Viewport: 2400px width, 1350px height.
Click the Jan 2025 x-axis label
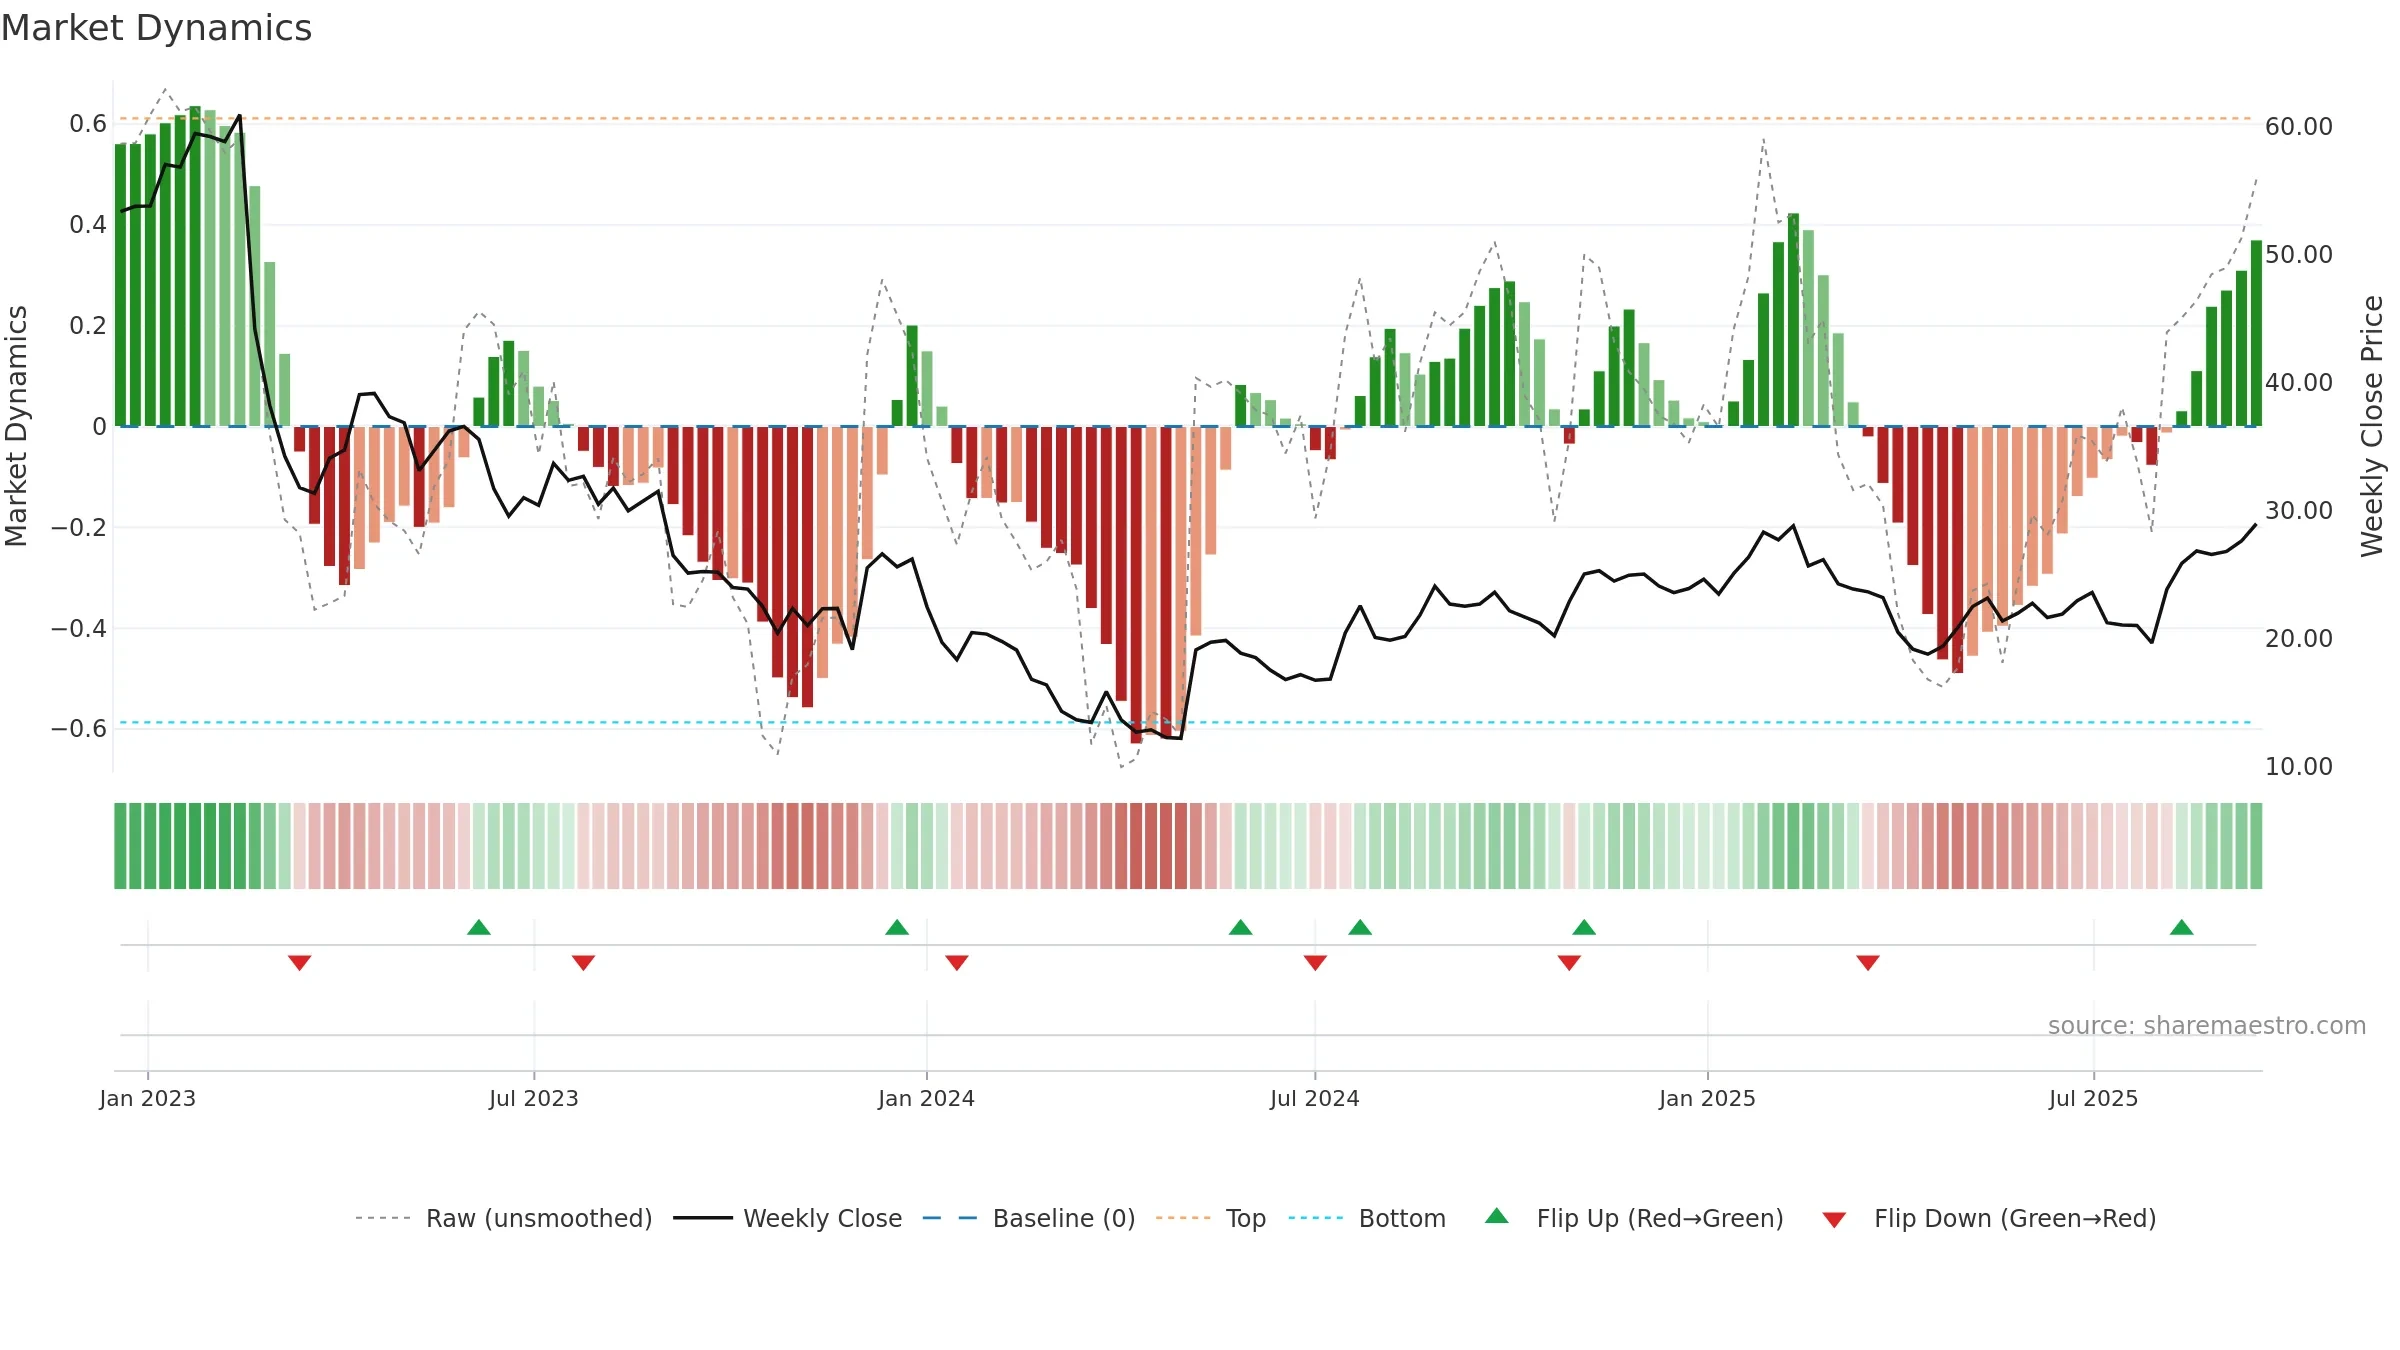(1708, 1099)
